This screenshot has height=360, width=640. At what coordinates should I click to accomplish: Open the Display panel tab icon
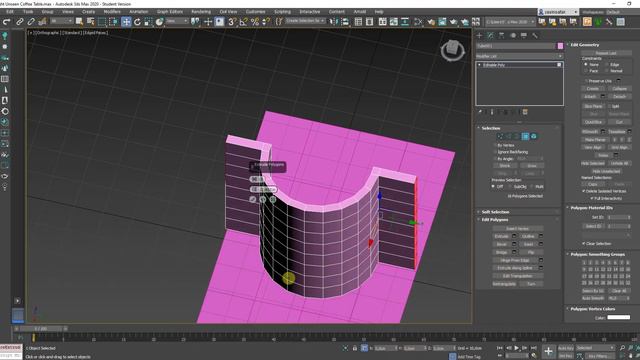click(x=524, y=36)
